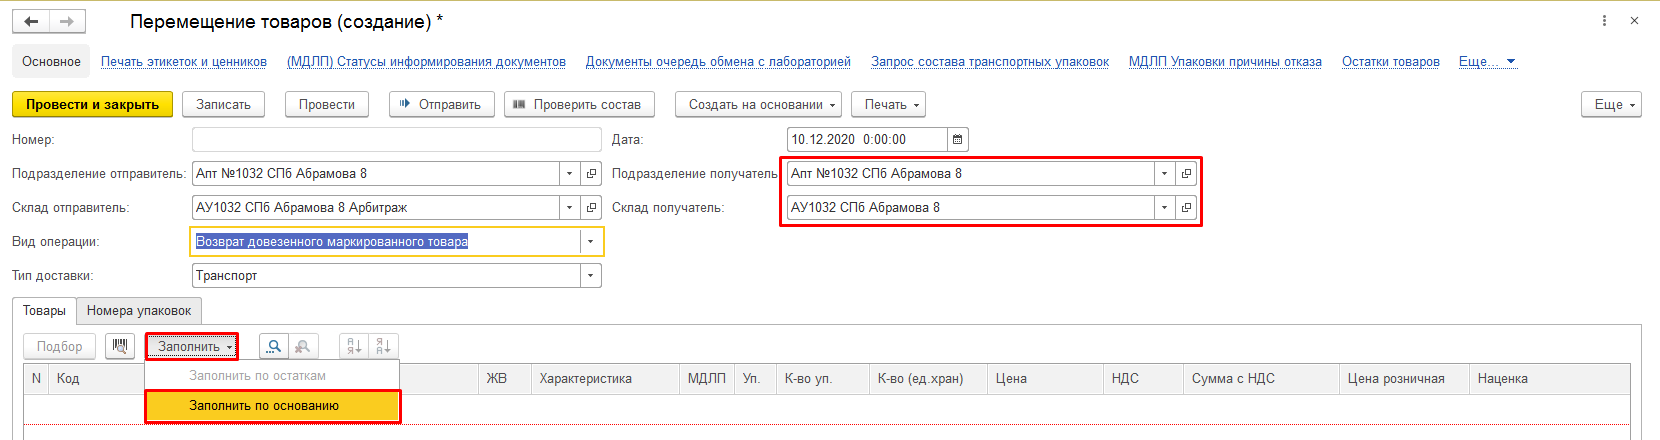The width and height of the screenshot is (1660, 440).
Task: Sort table rows descending
Action: pyautogui.click(x=383, y=346)
